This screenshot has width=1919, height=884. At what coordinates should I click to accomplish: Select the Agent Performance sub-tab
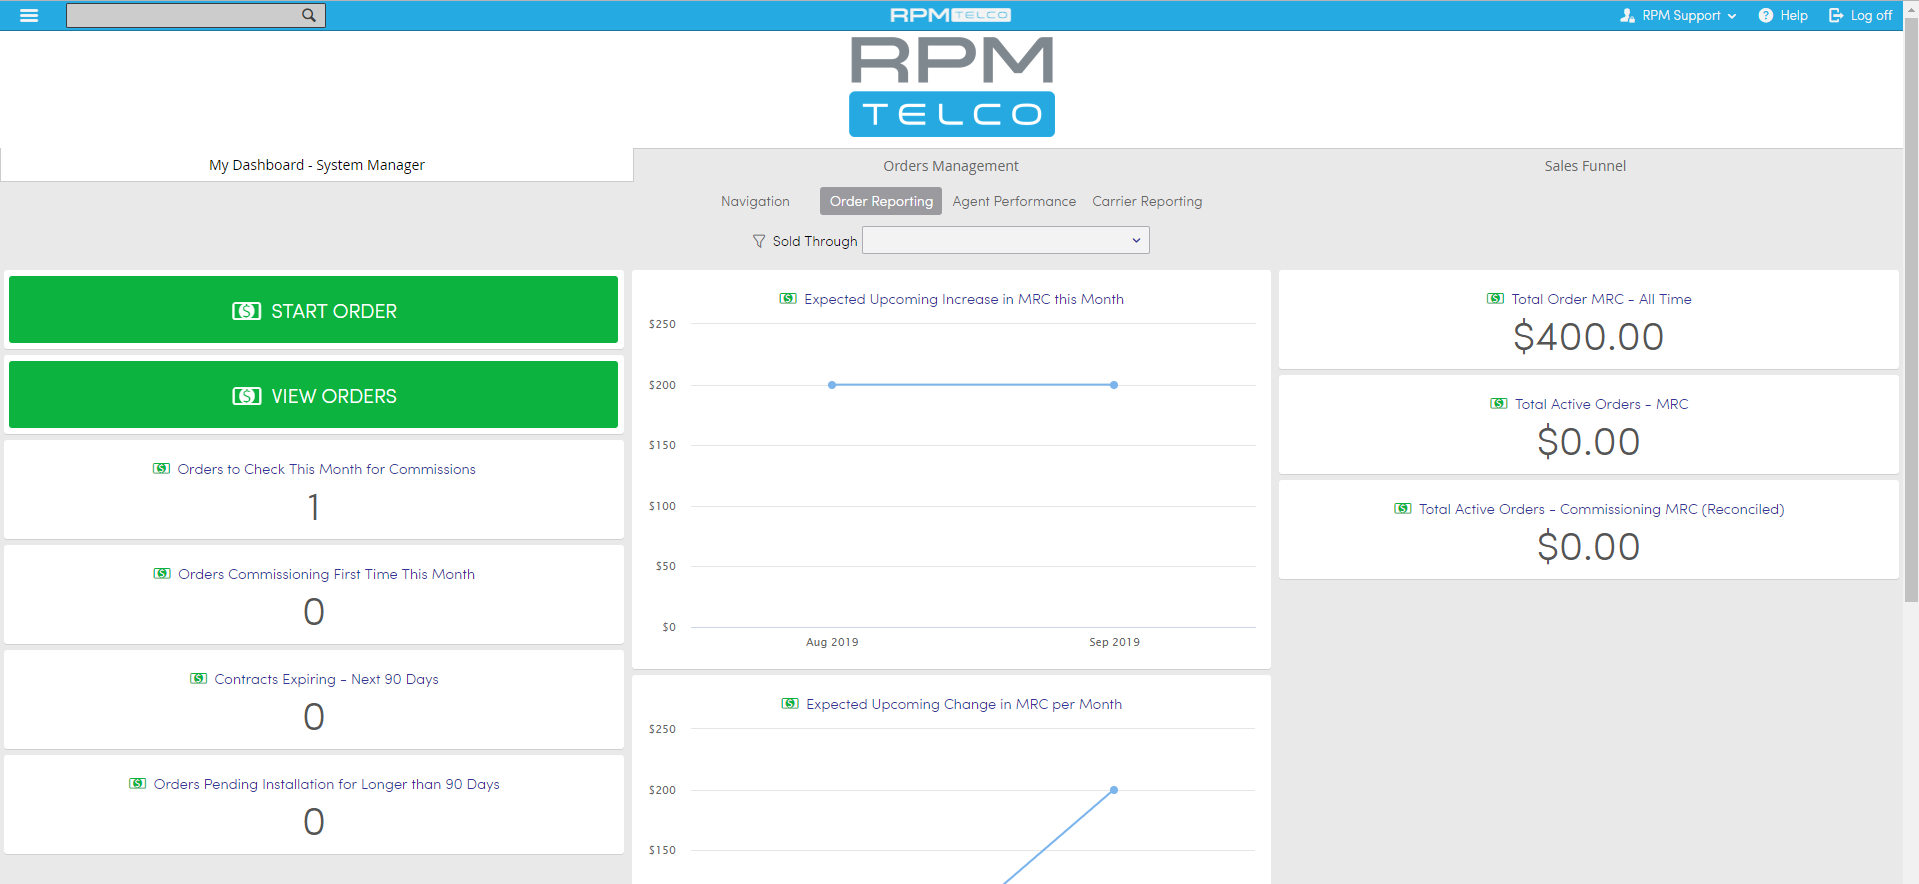1014,201
